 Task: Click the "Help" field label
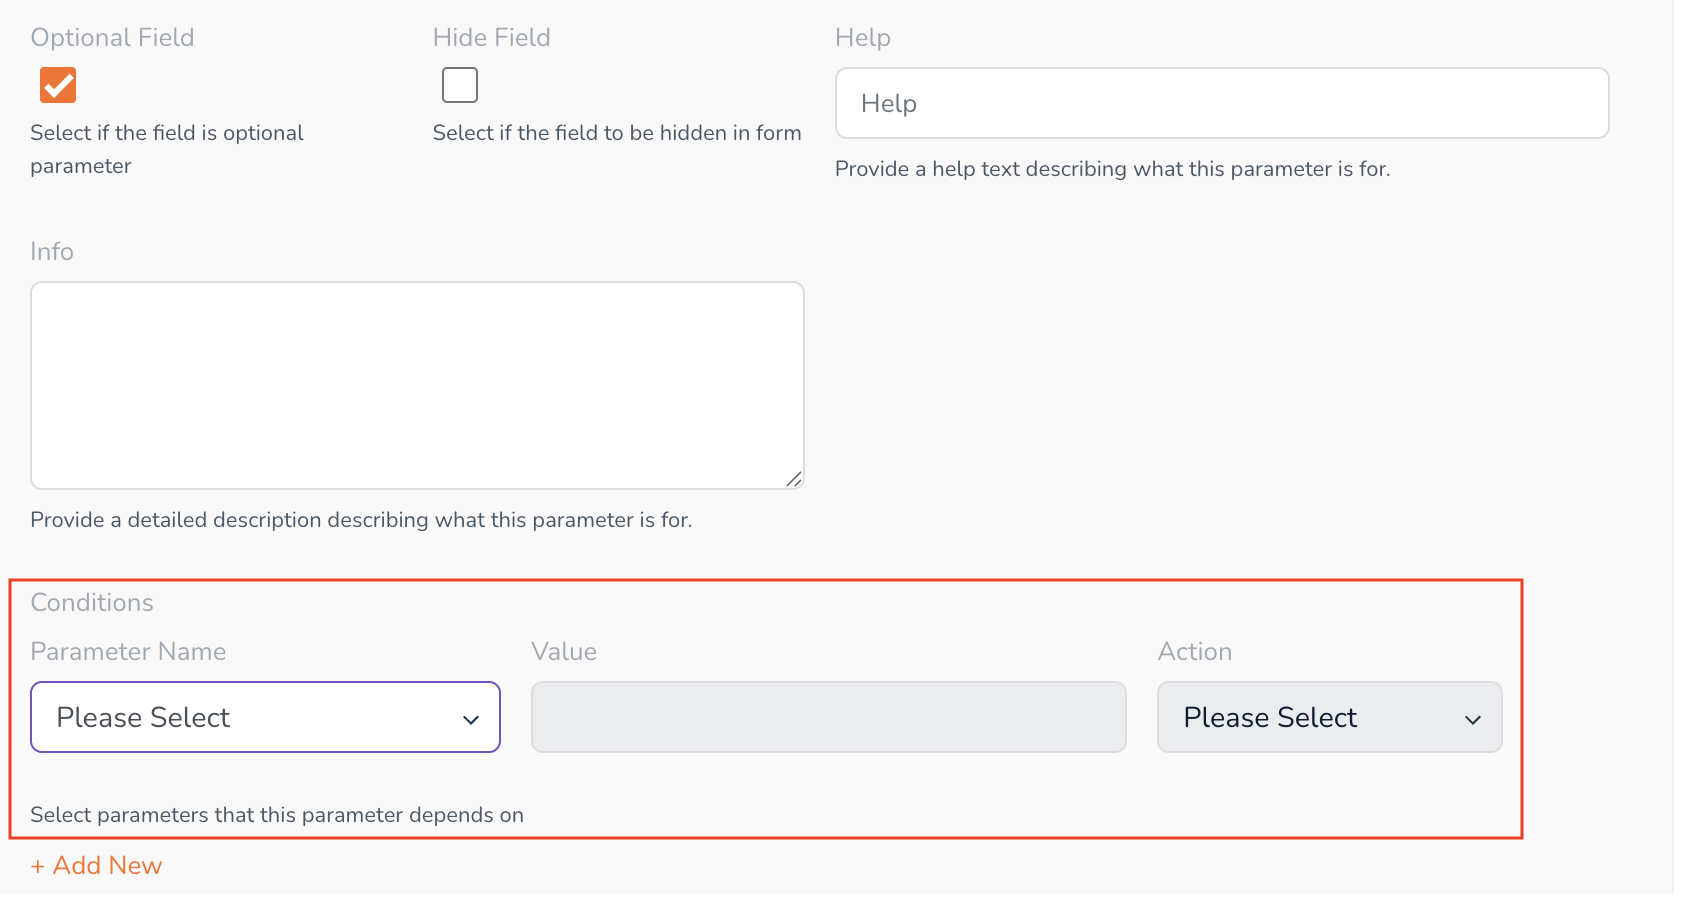[x=863, y=38]
